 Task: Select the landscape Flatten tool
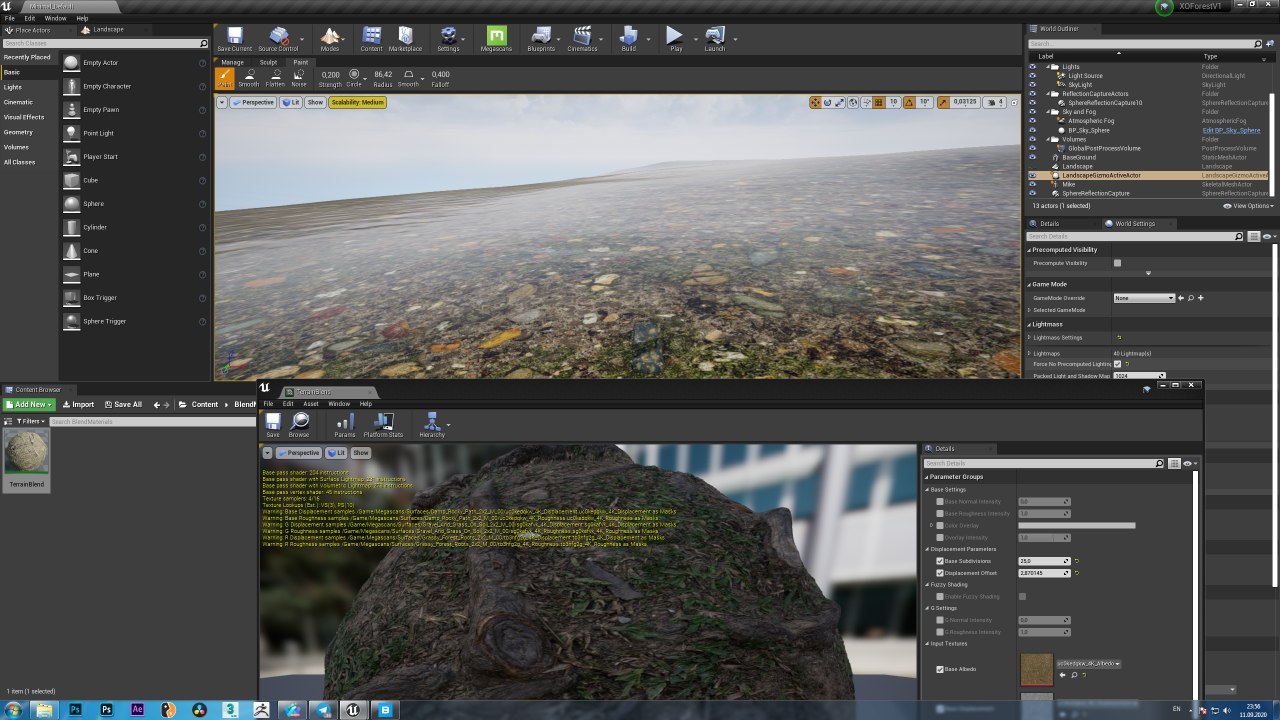(x=275, y=78)
